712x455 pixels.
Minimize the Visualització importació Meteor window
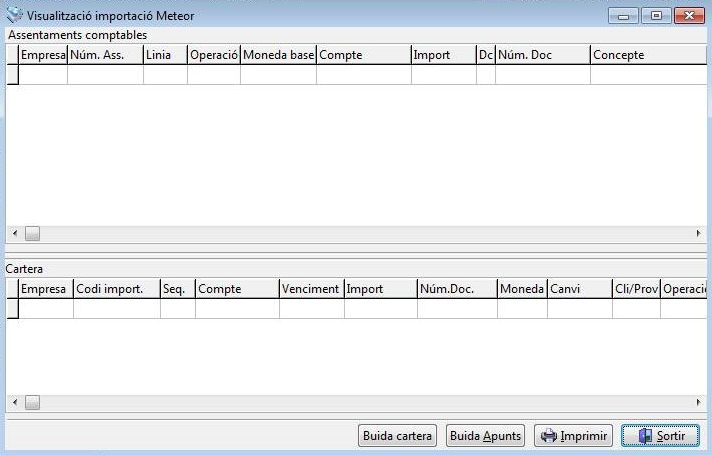[623, 16]
